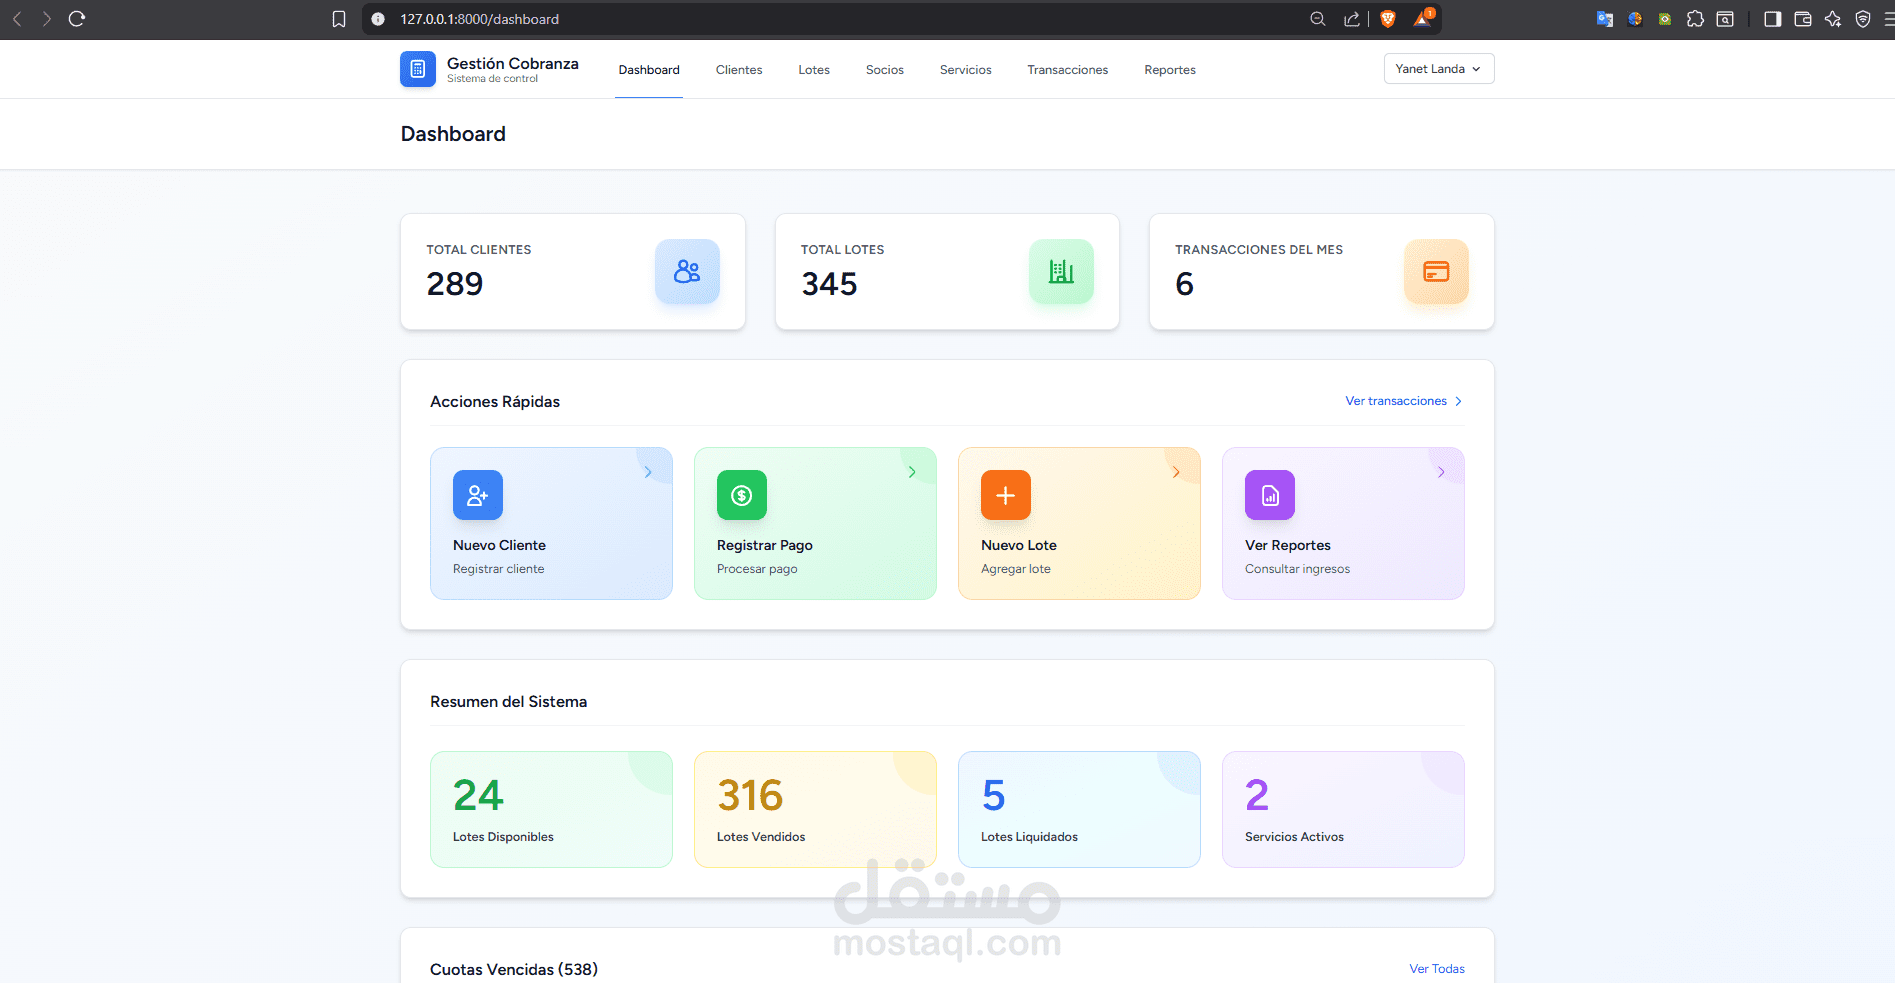Click the Registrar cliente subtitle text
The height and width of the screenshot is (983, 1895).
[499, 569]
